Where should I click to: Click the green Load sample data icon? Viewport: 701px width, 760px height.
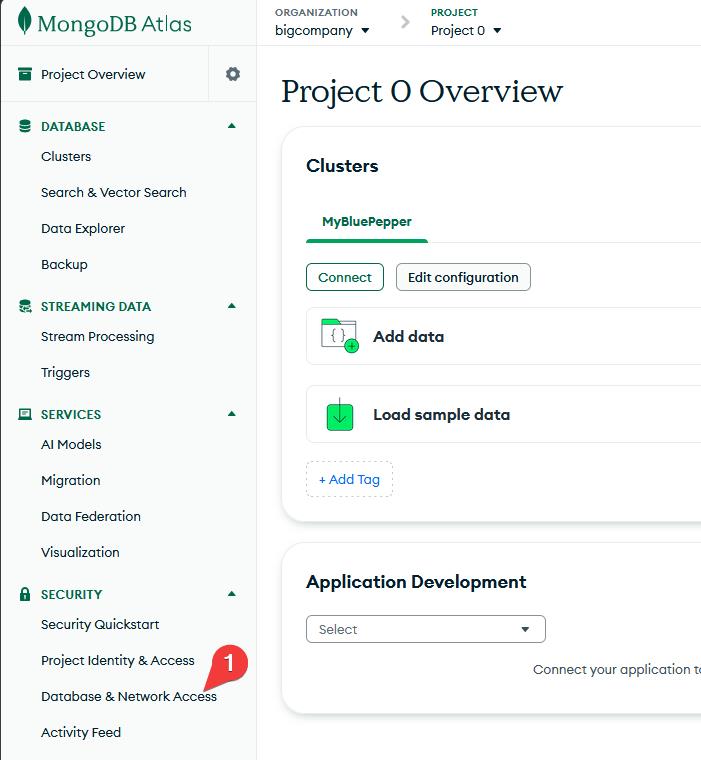[x=340, y=415]
